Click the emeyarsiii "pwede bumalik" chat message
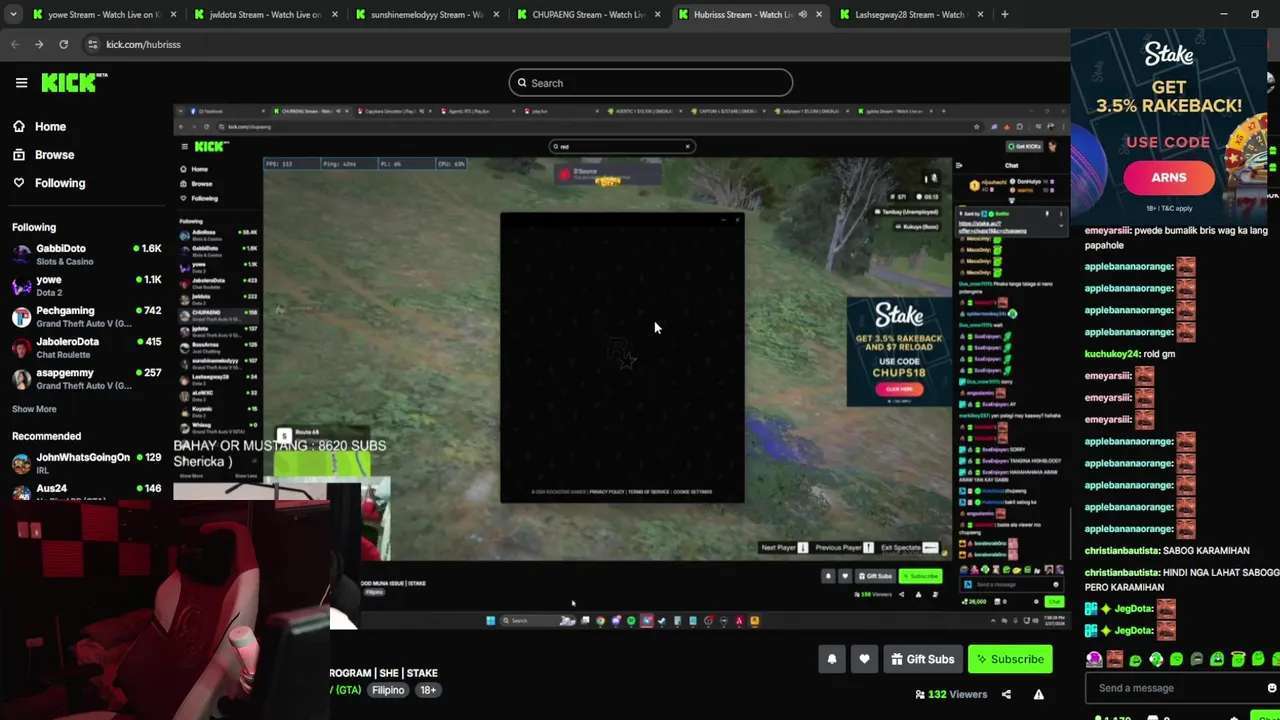 (x=1176, y=238)
